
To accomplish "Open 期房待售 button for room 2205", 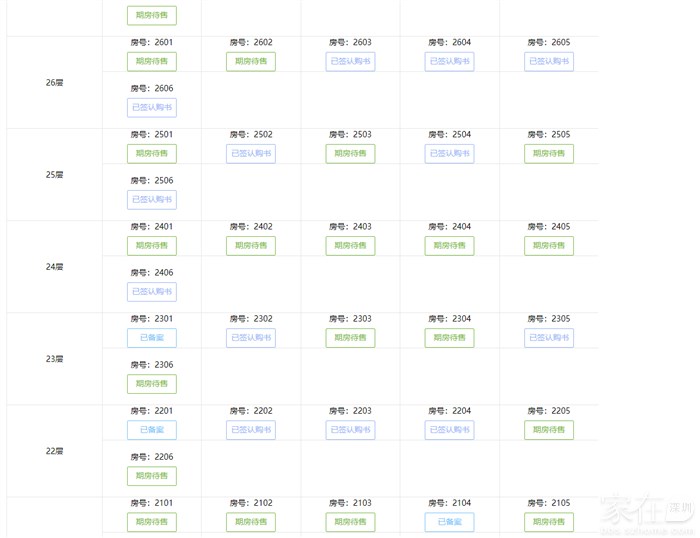I will click(x=549, y=430).
